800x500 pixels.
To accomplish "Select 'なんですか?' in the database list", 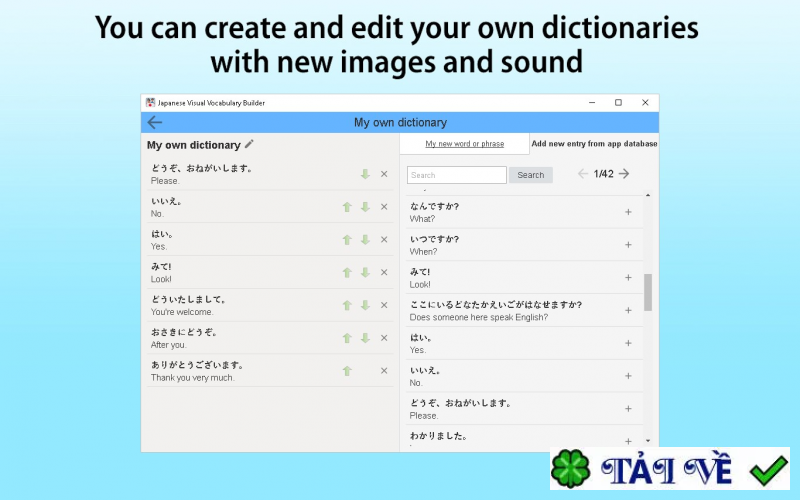I will (x=524, y=212).
